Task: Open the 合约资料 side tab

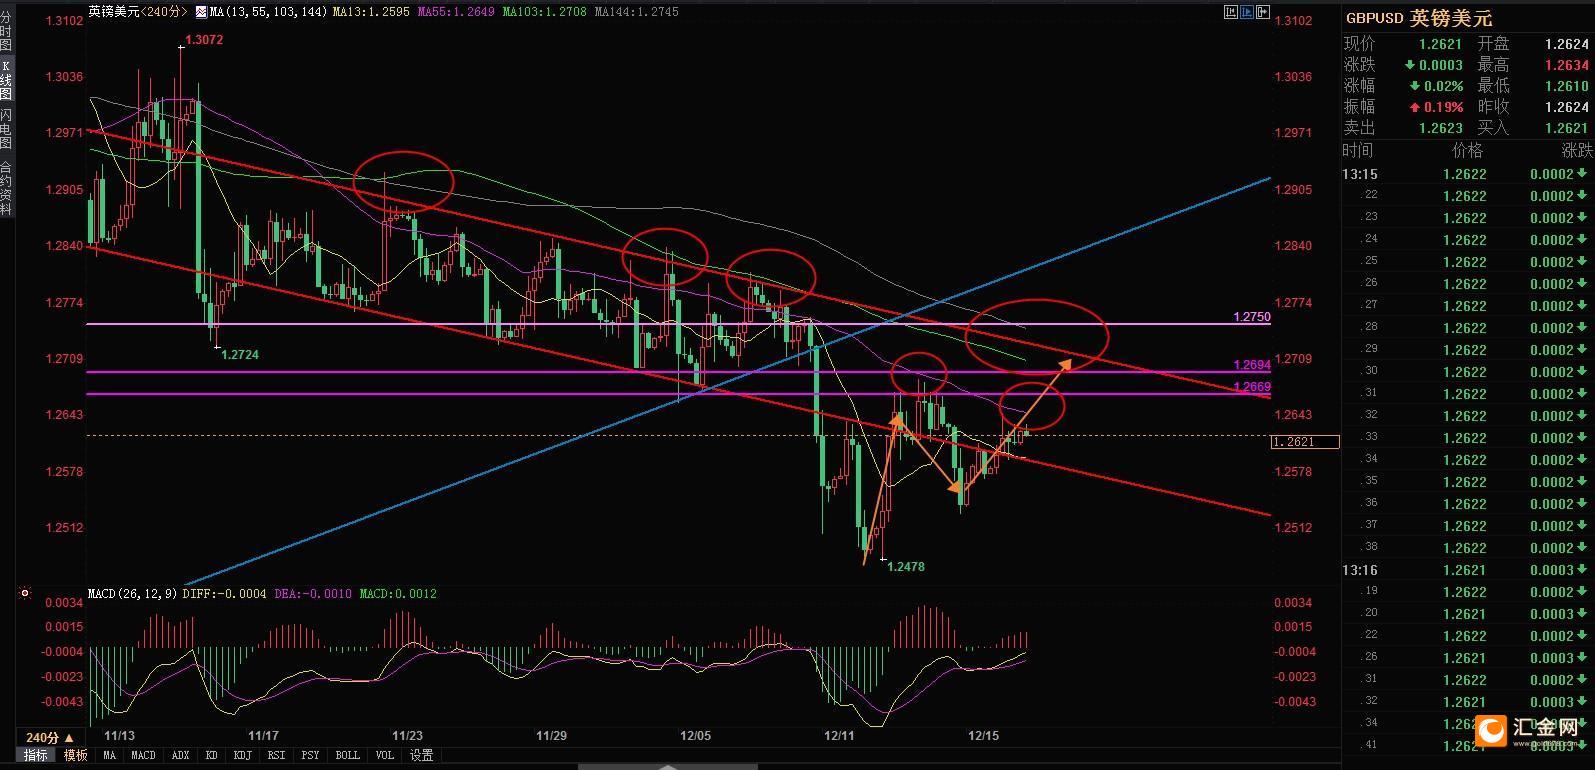Action: click(x=6, y=188)
